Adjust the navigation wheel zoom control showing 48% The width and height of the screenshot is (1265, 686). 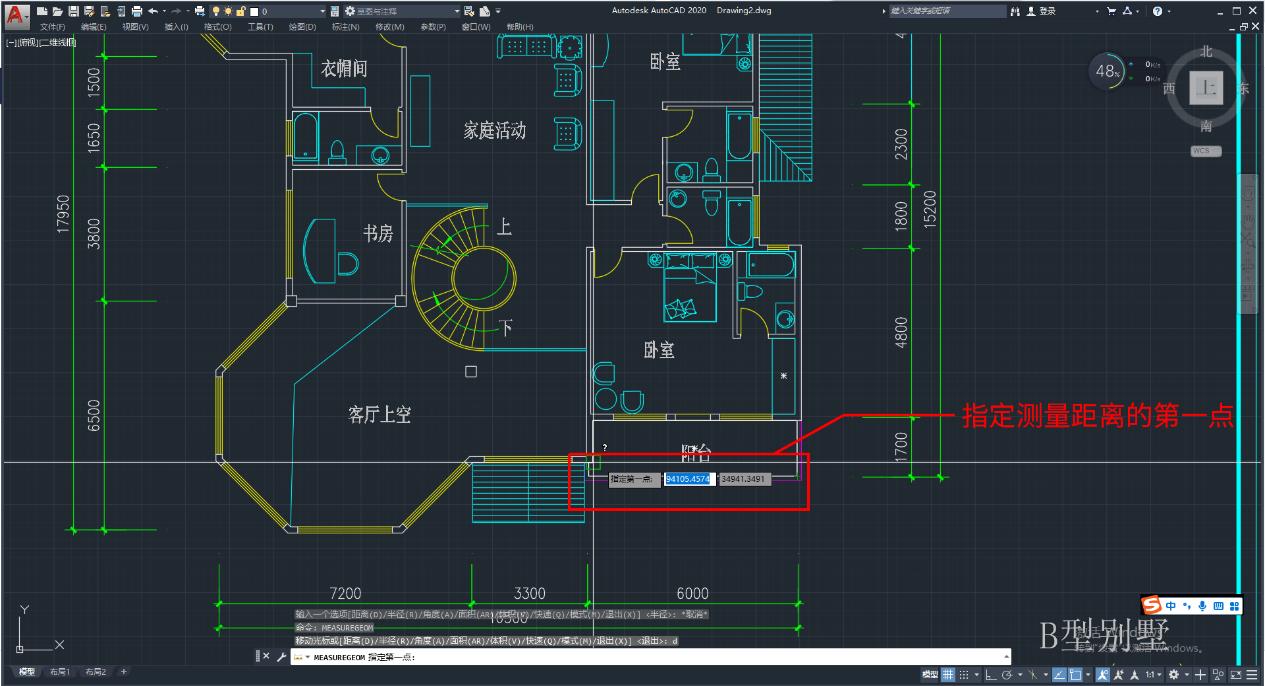point(1107,72)
